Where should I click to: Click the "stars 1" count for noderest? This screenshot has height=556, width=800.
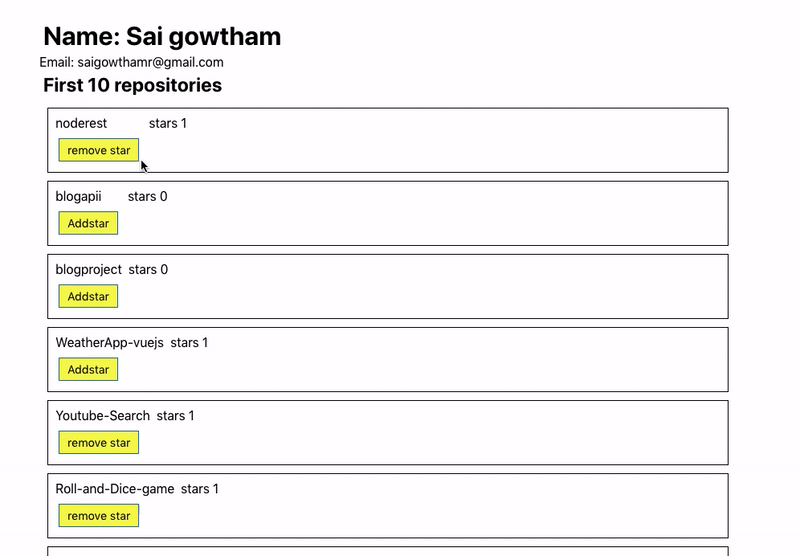coord(168,123)
